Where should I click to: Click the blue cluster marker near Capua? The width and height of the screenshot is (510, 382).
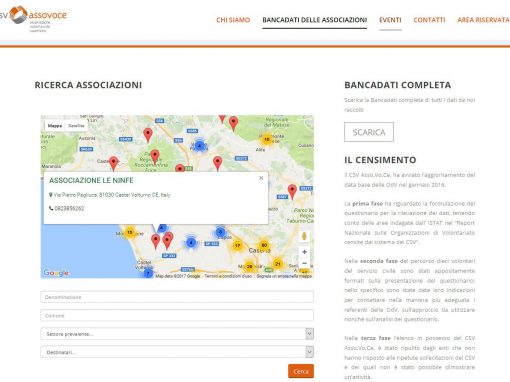pos(220,232)
